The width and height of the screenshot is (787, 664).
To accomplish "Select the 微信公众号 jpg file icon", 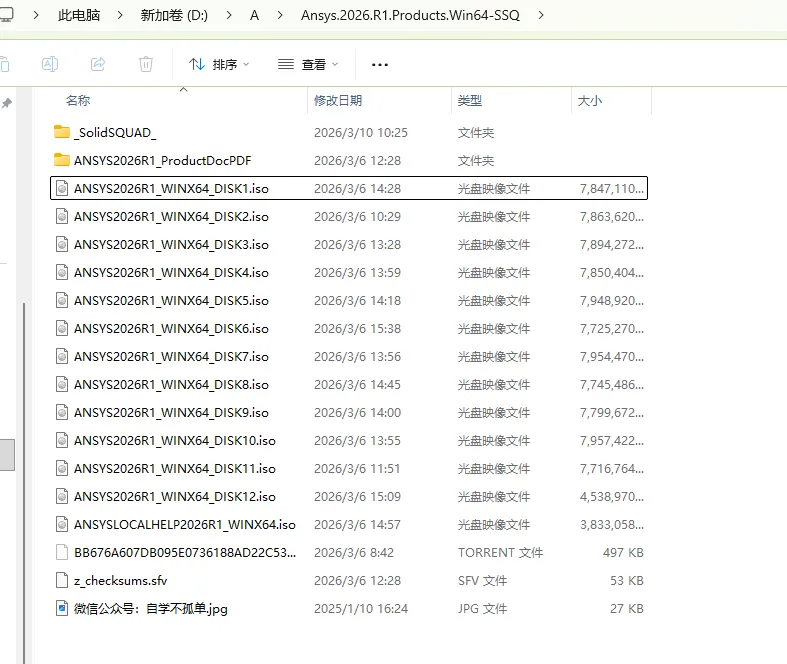I will (x=62, y=608).
